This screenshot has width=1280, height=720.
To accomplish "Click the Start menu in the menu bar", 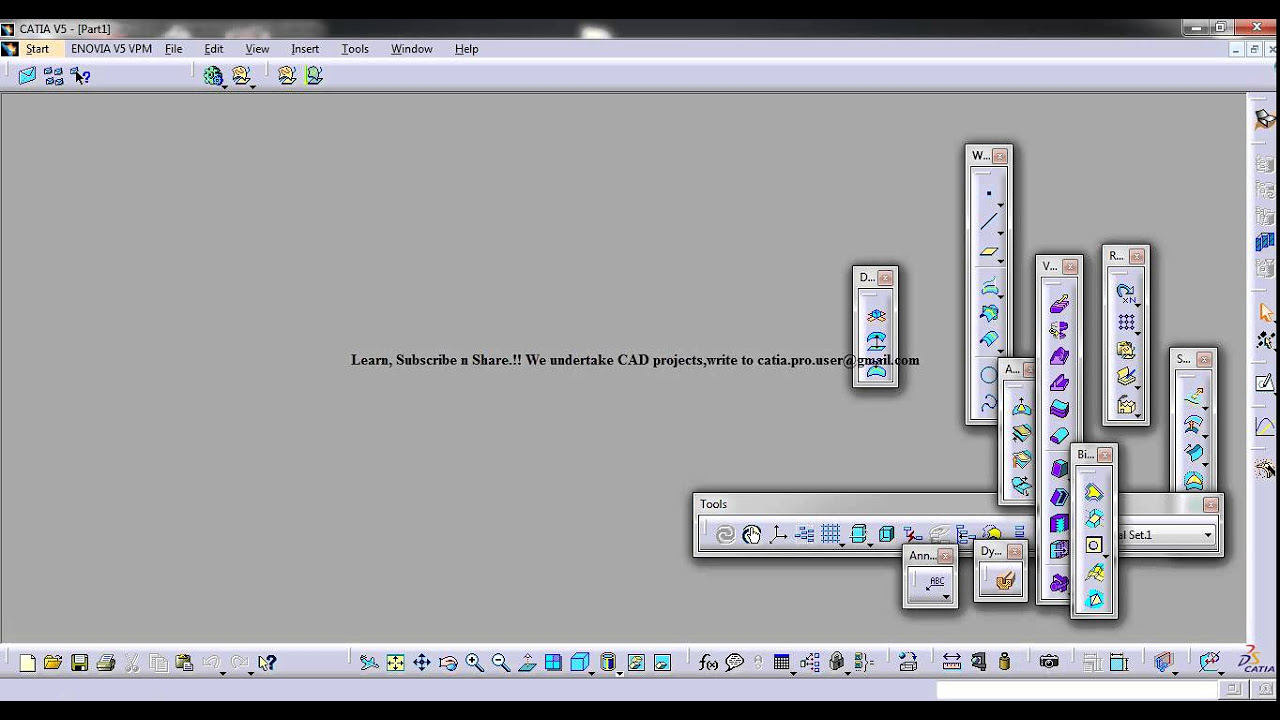I will 37,48.
